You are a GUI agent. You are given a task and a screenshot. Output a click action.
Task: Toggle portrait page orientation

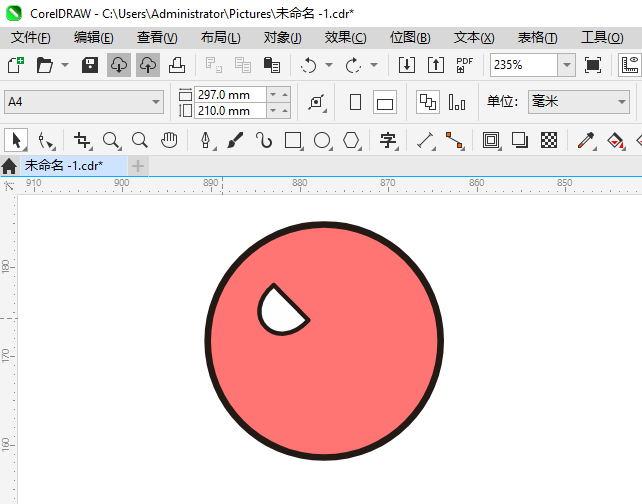(x=355, y=102)
